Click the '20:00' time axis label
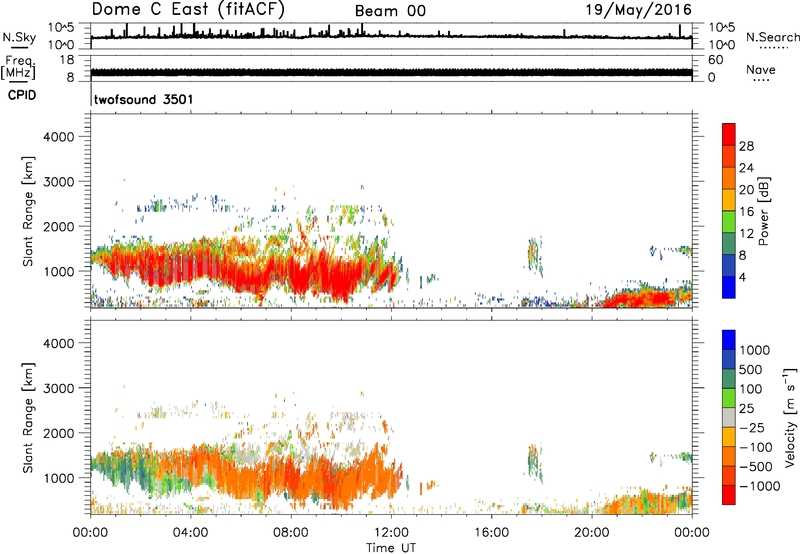Image resolution: width=800 pixels, height=554 pixels. tap(591, 533)
